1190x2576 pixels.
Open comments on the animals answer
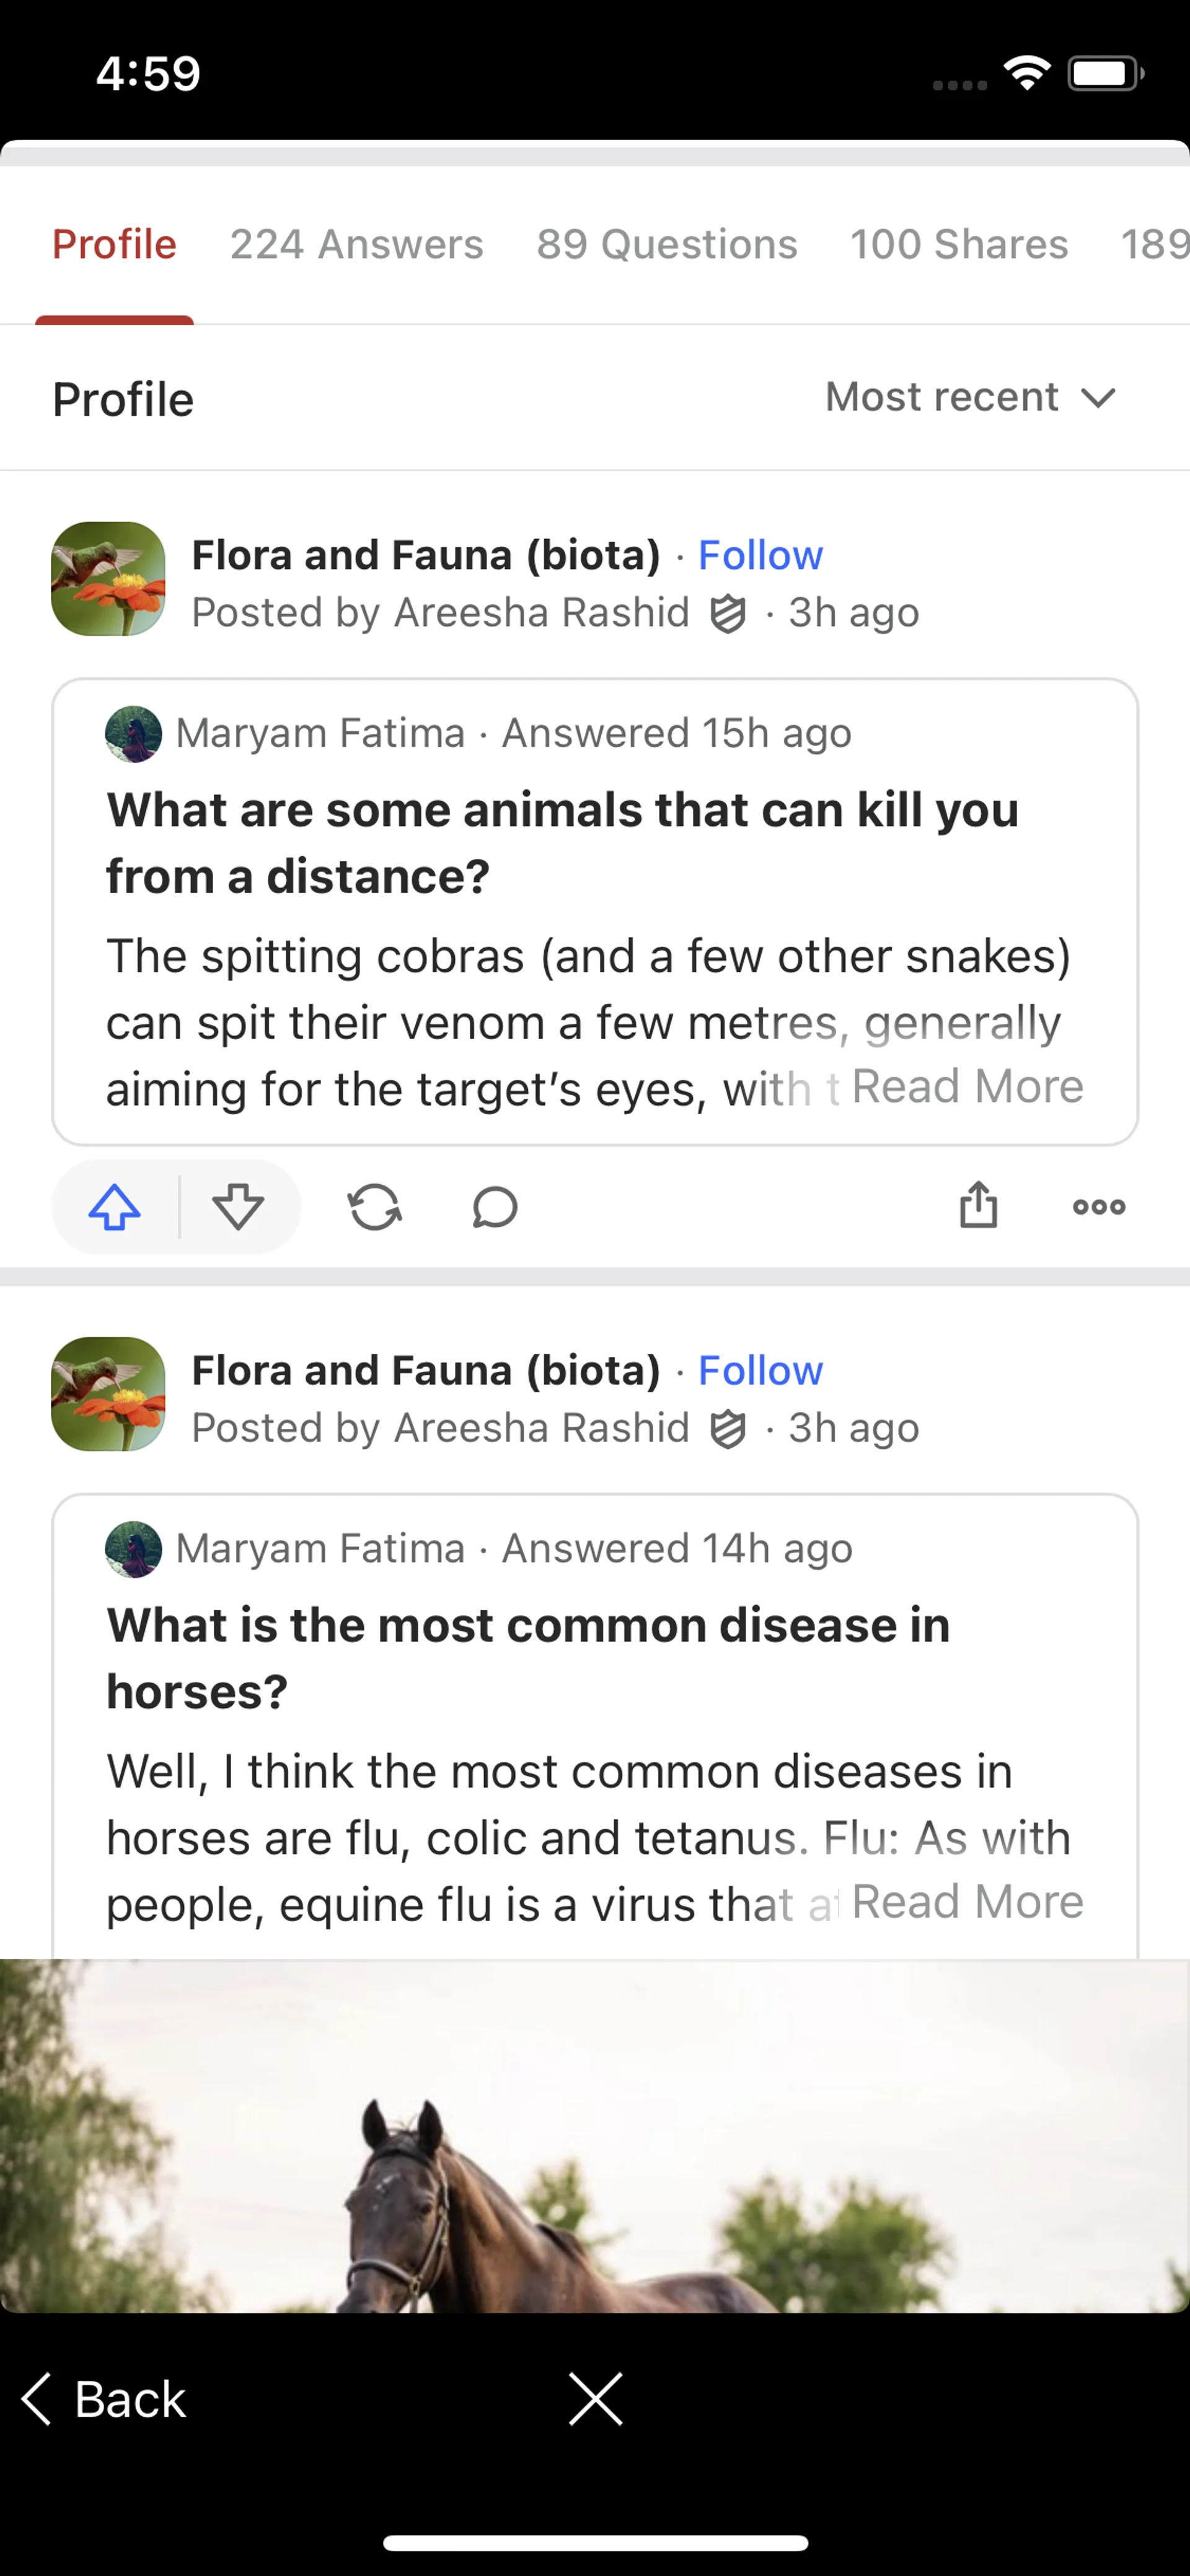pyautogui.click(x=494, y=1207)
